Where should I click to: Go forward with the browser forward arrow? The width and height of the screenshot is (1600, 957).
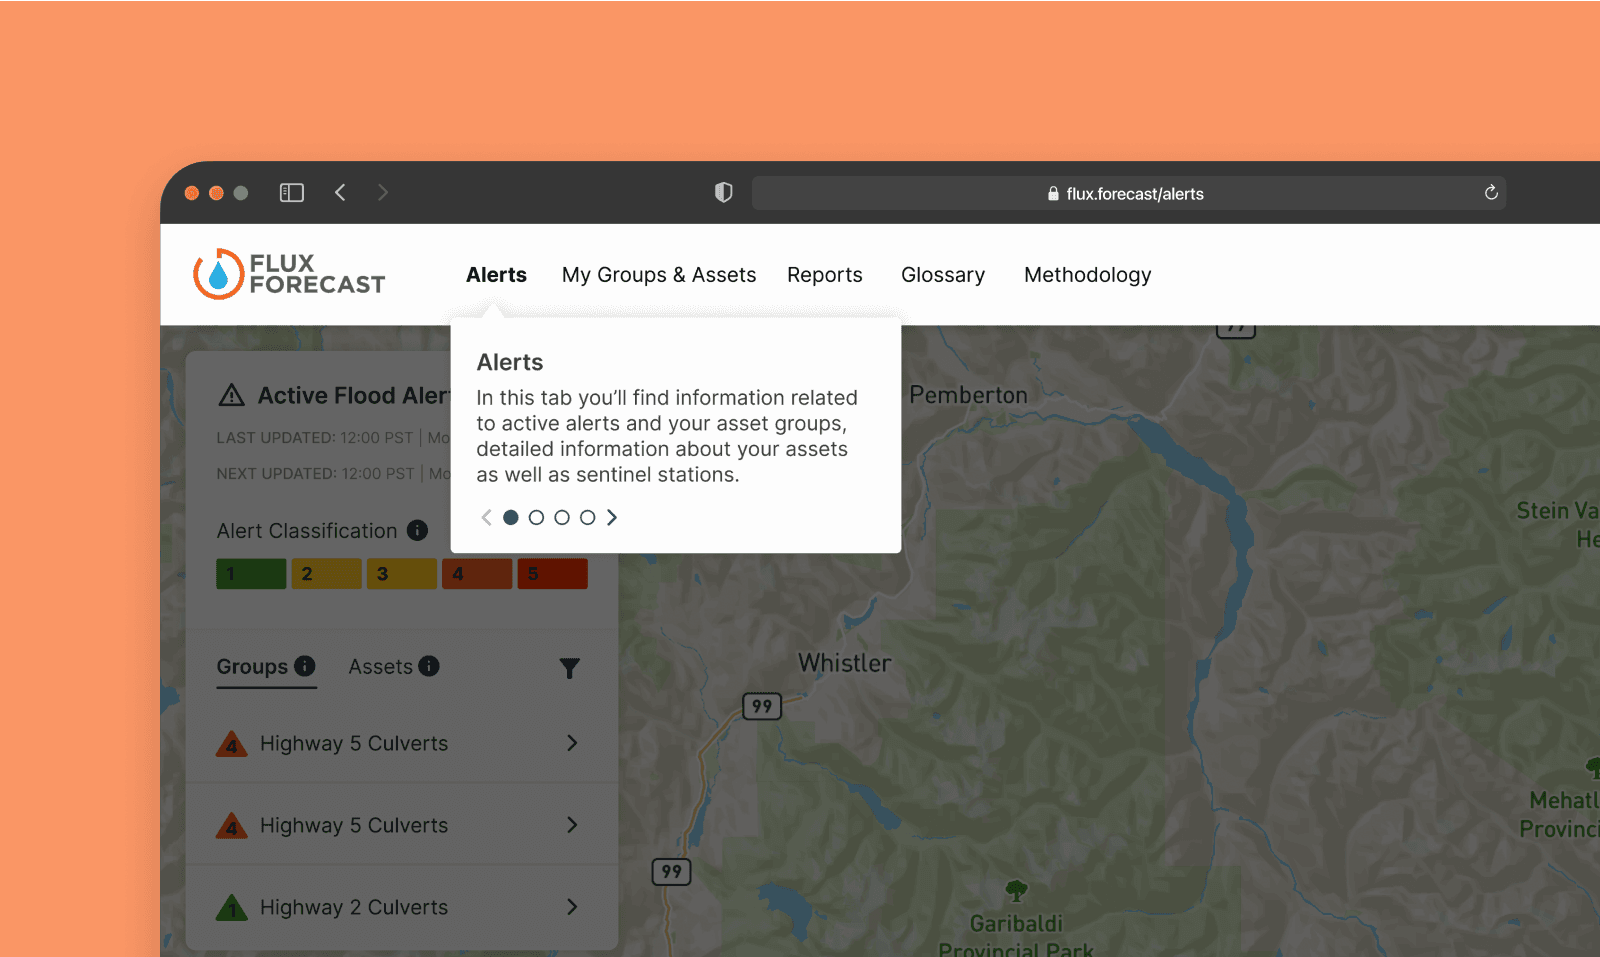pos(383,193)
